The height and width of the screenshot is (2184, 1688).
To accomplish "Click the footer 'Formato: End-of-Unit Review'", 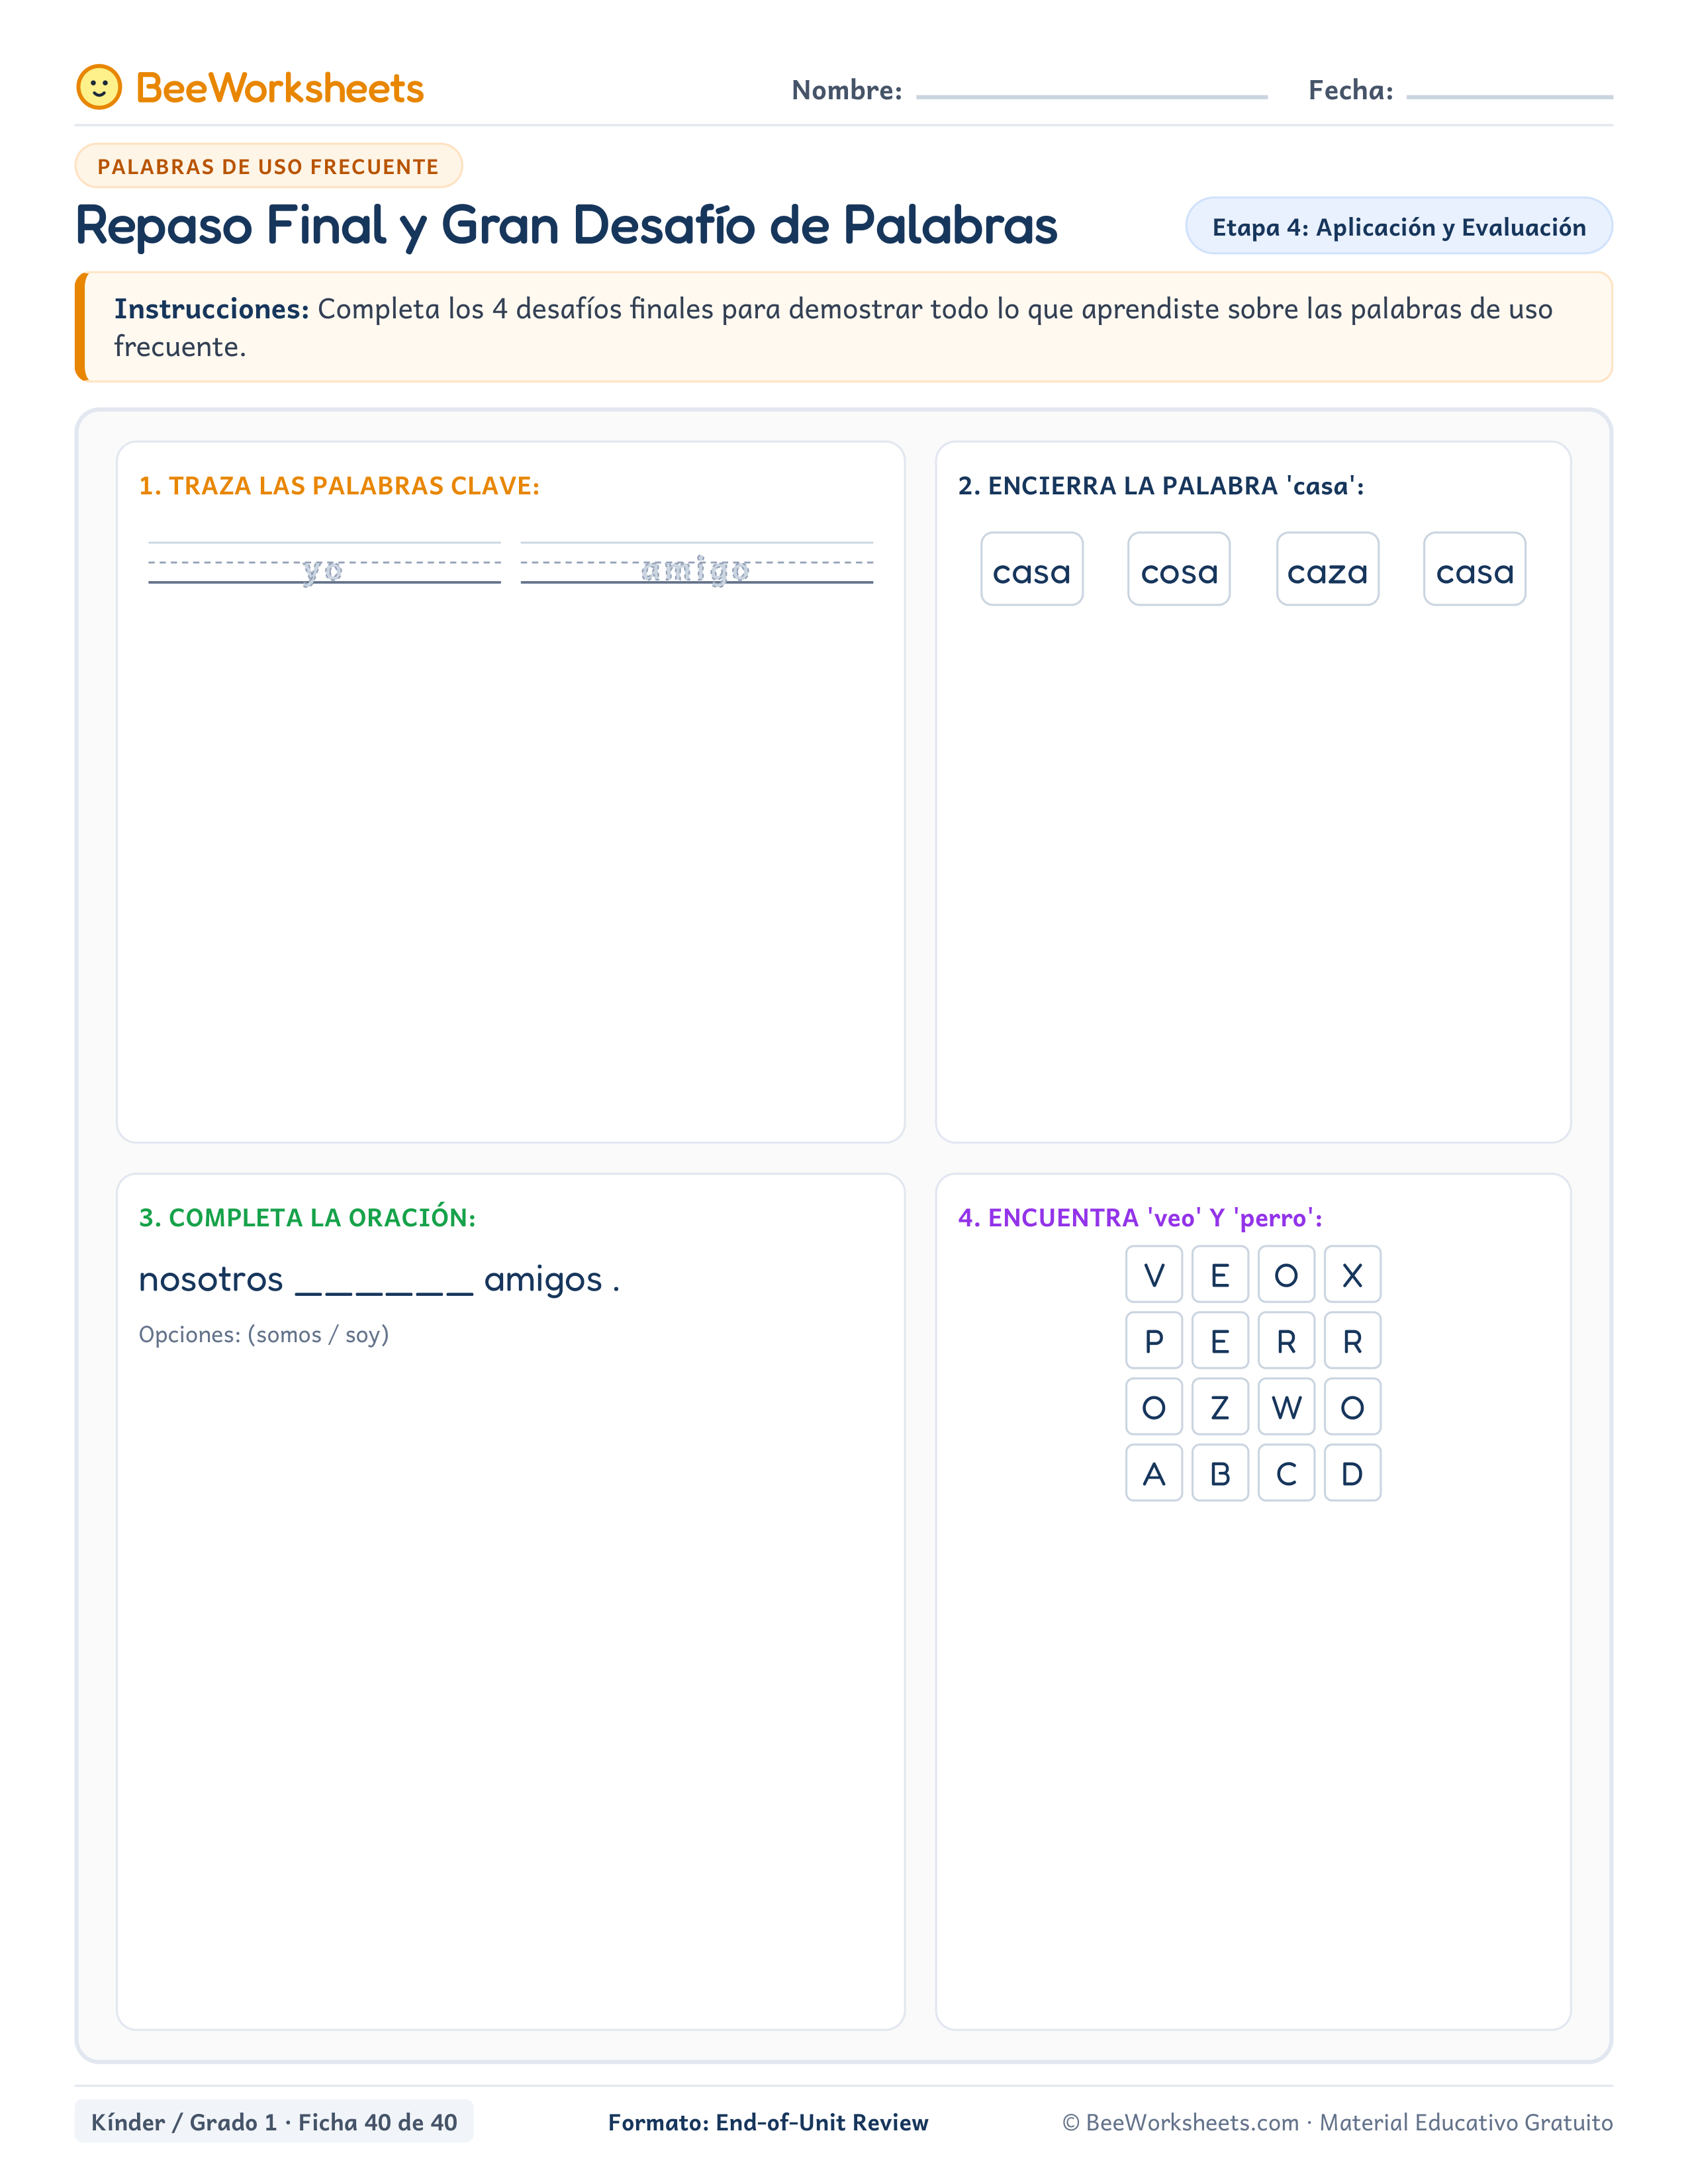I will coord(768,2122).
